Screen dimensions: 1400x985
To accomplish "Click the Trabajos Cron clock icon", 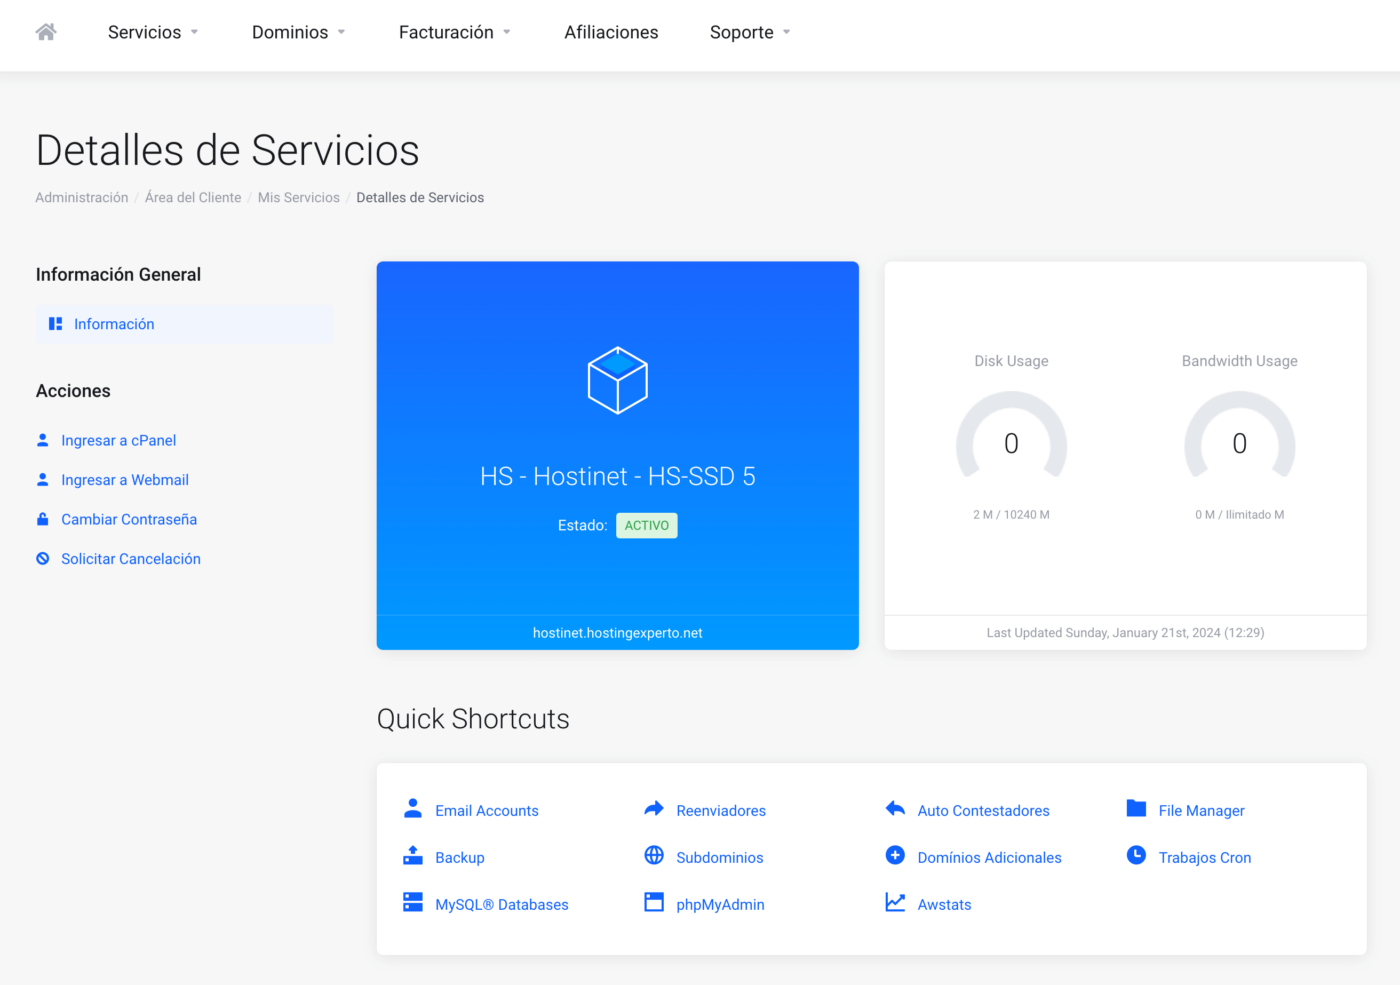I will coord(1136,855).
